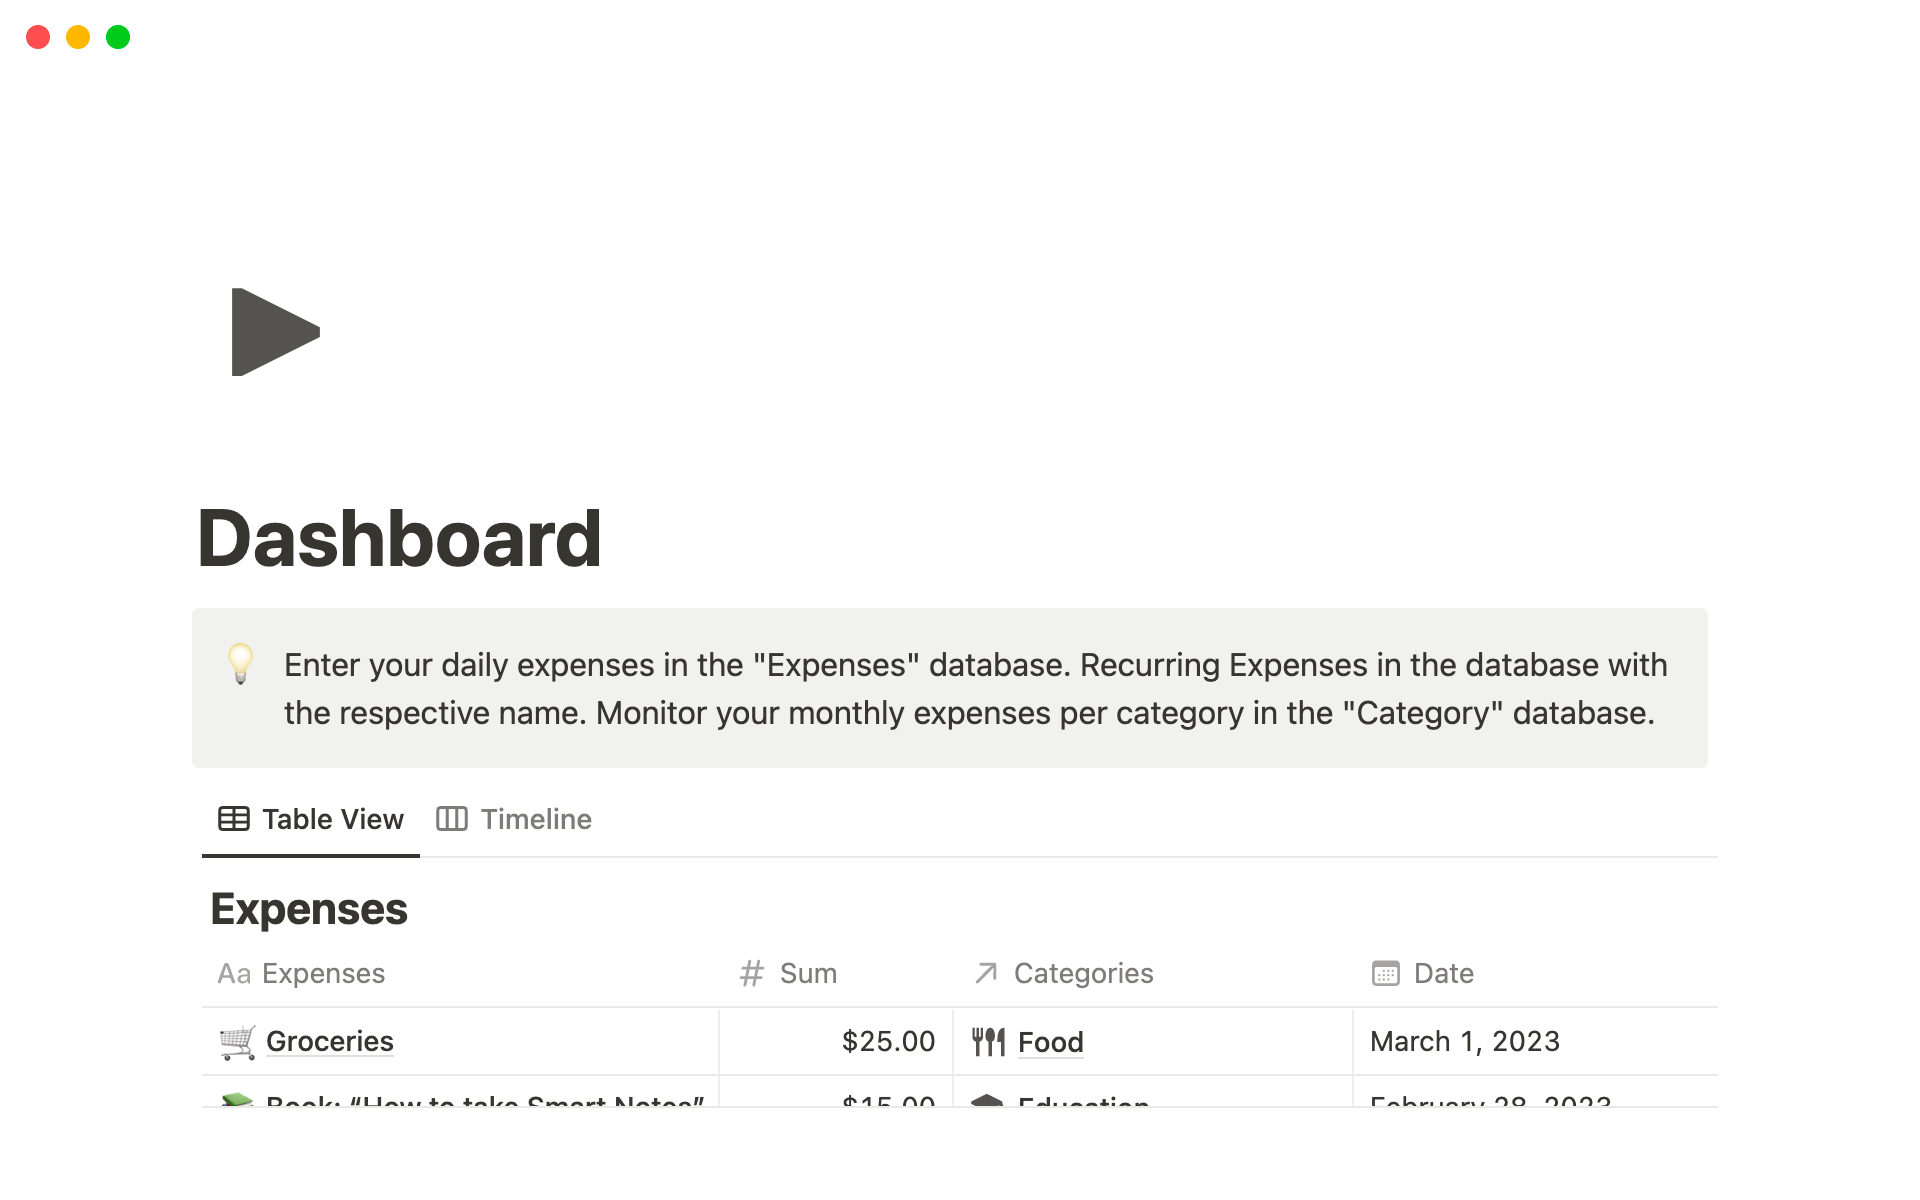Click the shopping cart Groceries icon
Image resolution: width=1920 pixels, height=1200 pixels.
[x=237, y=1042]
